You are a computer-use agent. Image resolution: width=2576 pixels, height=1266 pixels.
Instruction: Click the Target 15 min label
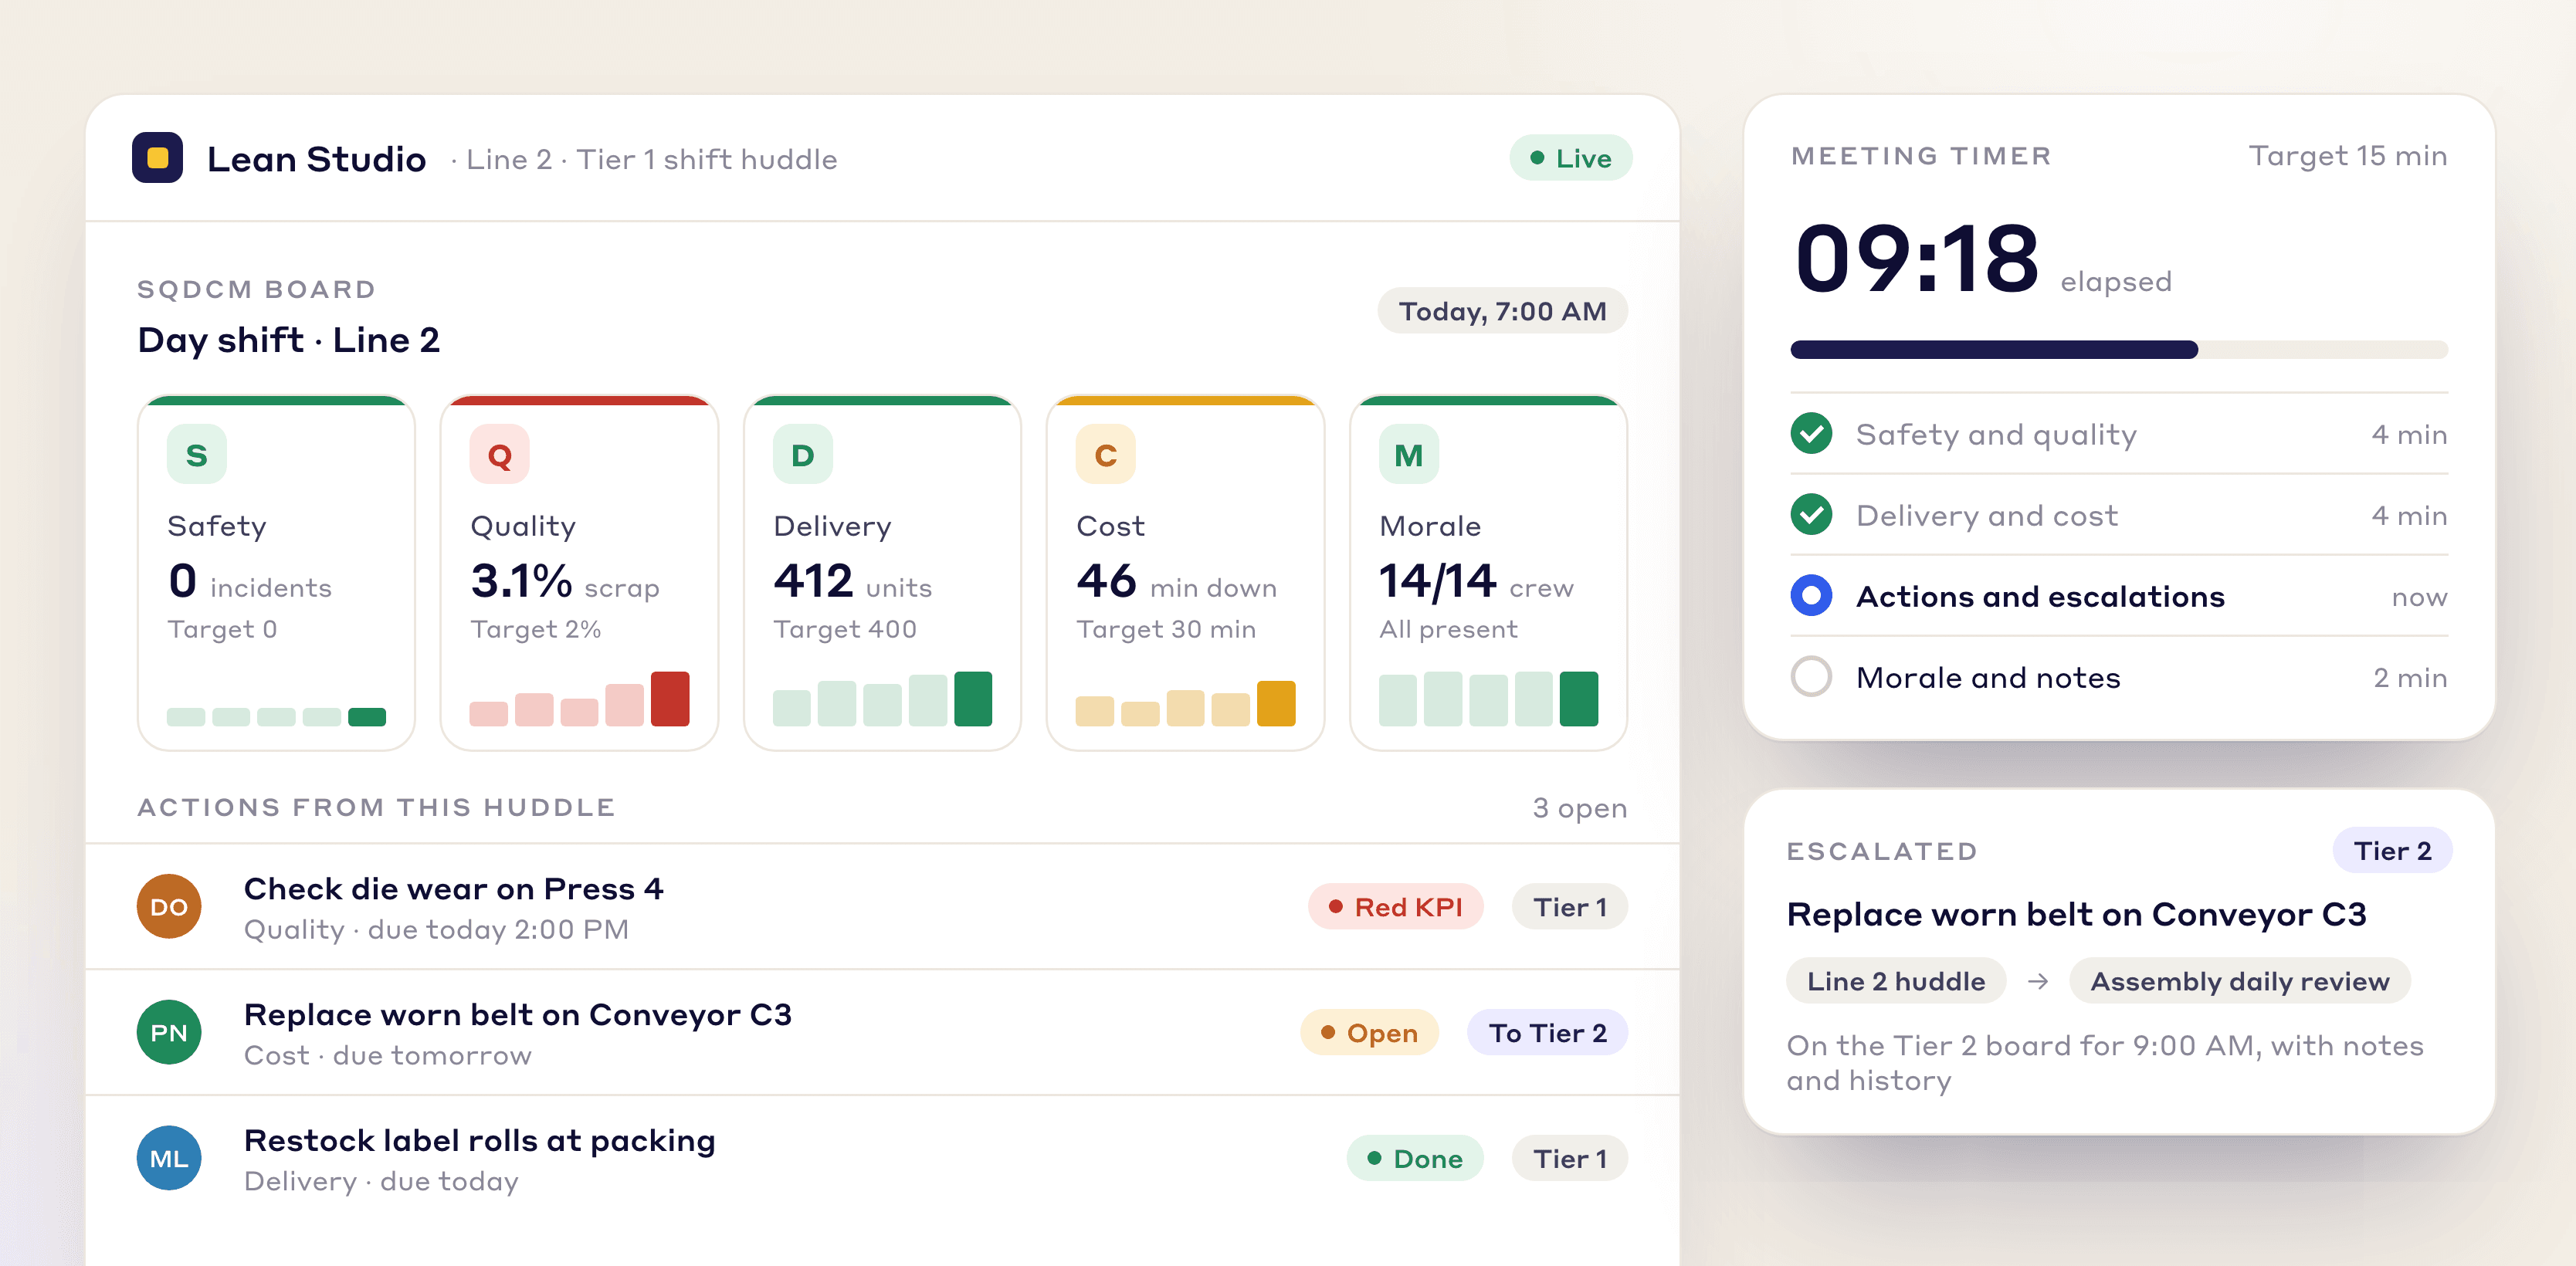pos(2348,156)
